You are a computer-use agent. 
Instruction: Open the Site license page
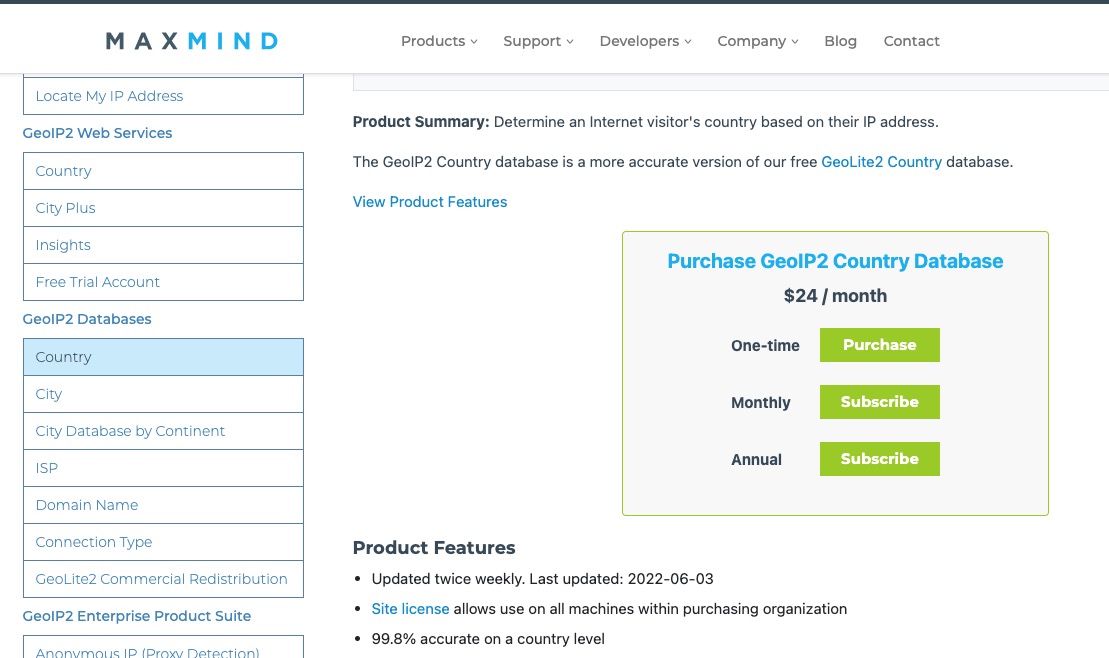(x=410, y=608)
